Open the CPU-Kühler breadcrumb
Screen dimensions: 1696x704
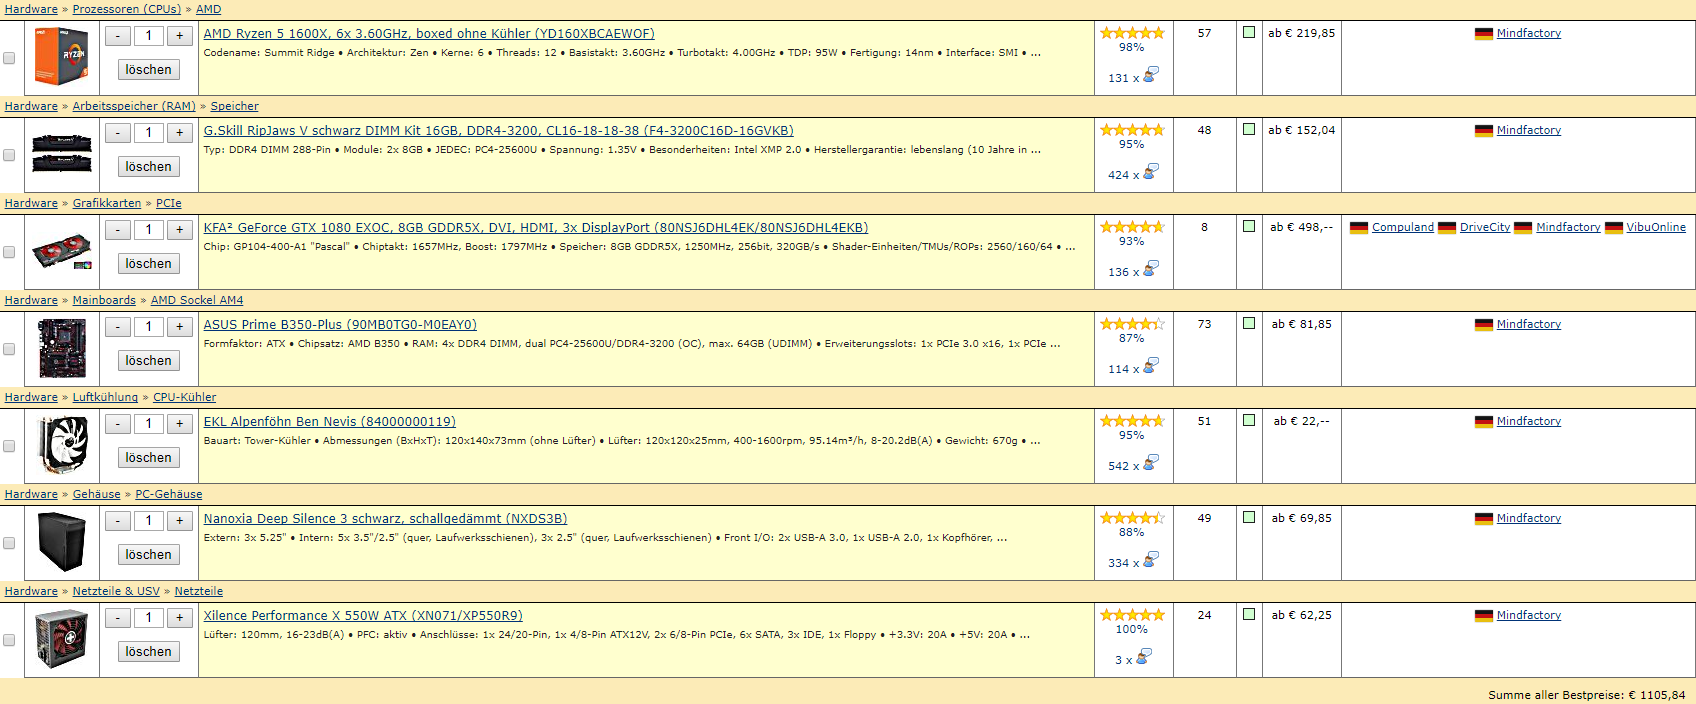coord(184,397)
